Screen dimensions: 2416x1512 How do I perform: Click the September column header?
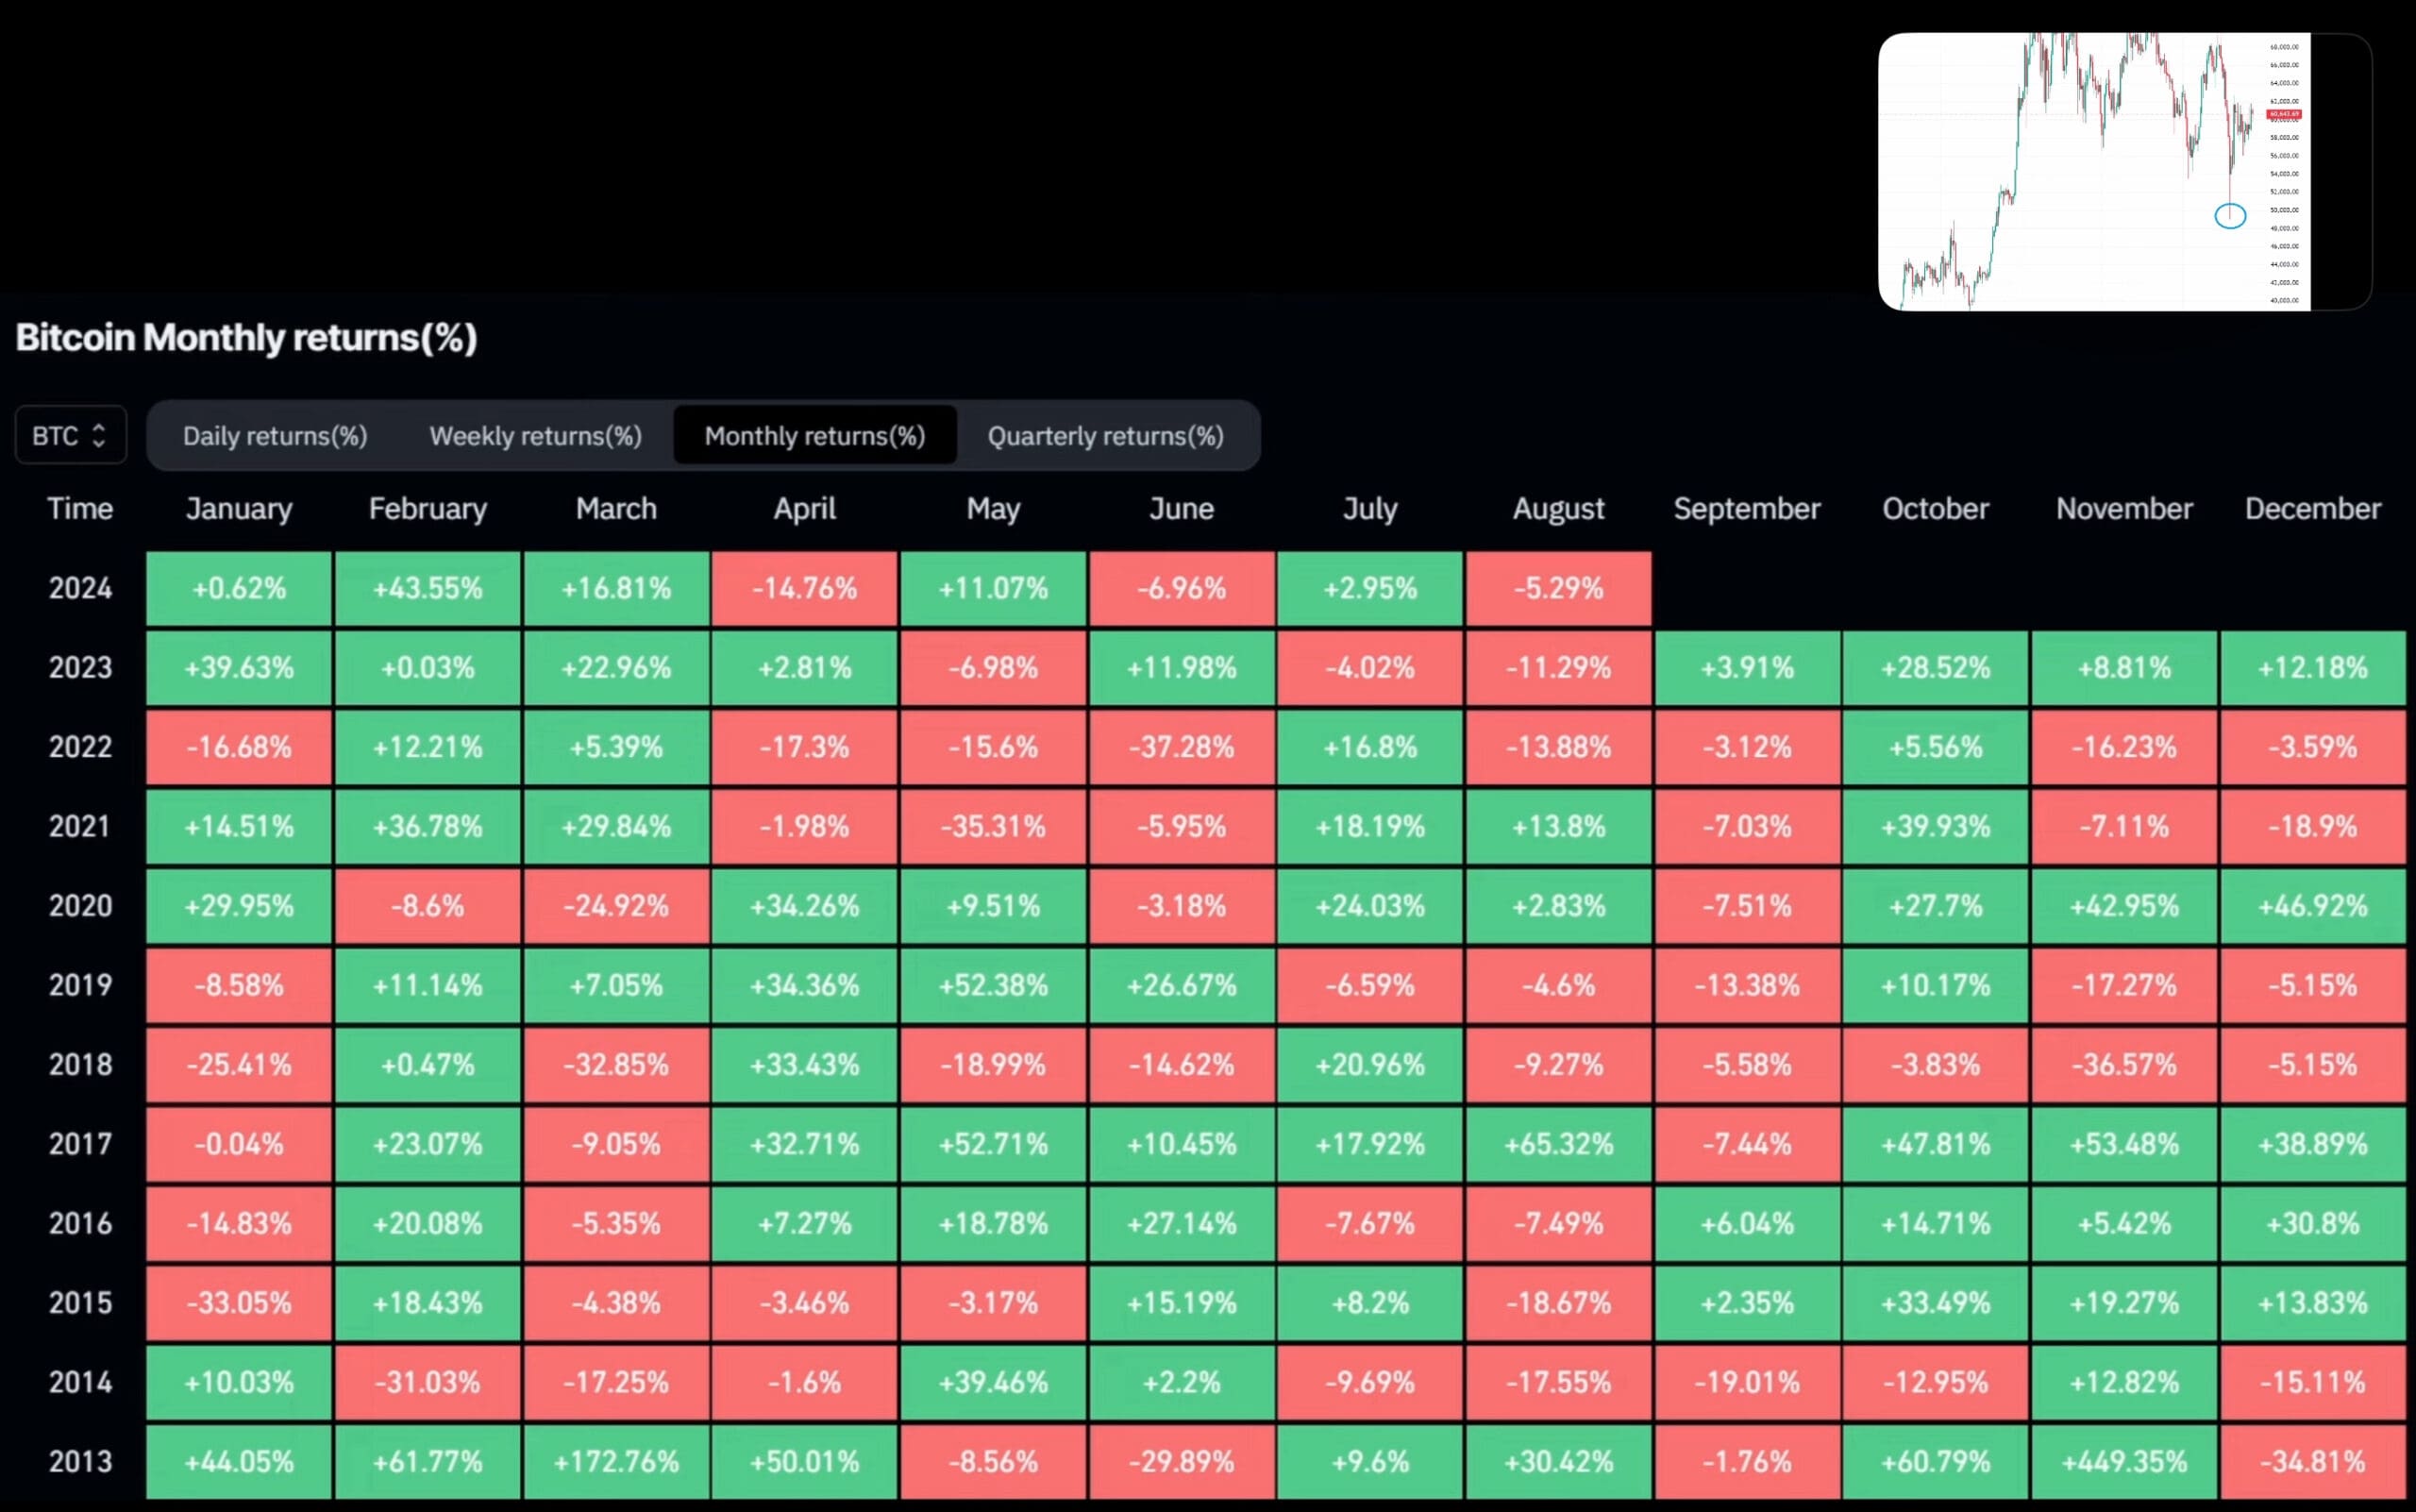tap(1746, 509)
